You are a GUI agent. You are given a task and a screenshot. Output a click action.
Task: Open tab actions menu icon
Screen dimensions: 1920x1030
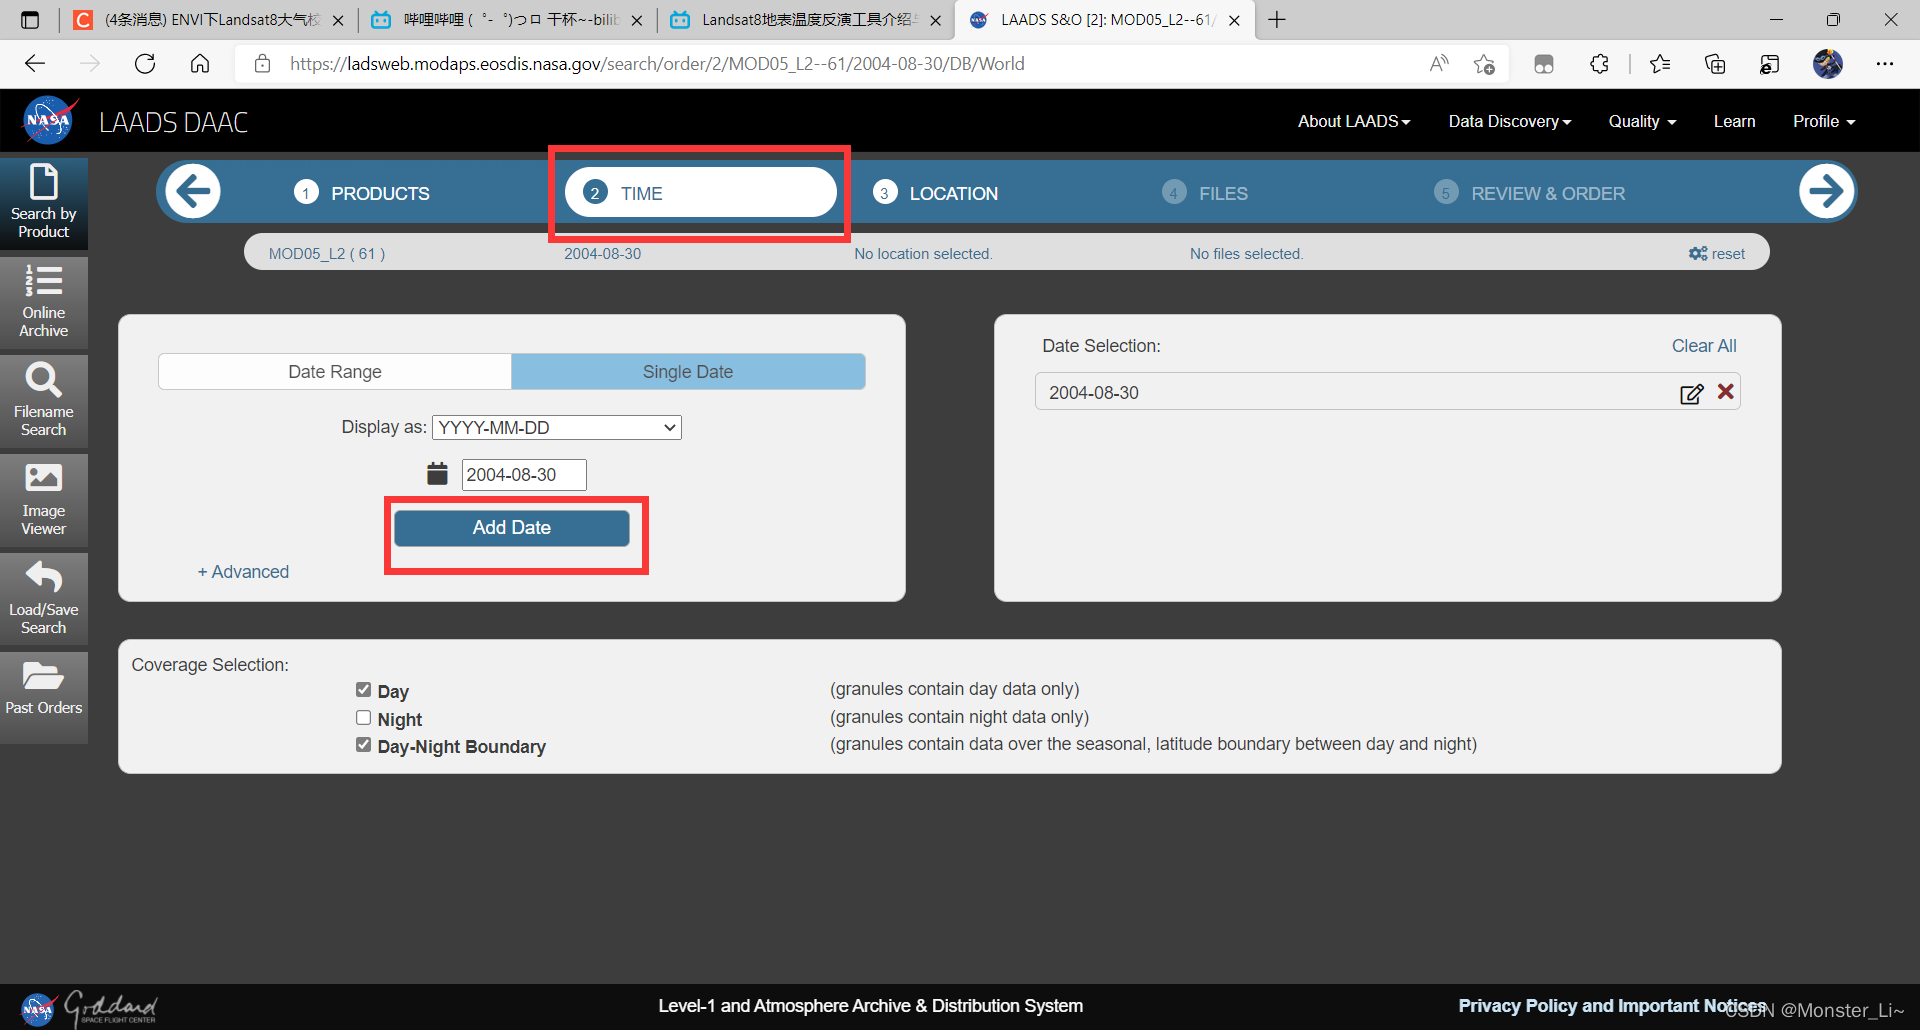coord(30,19)
